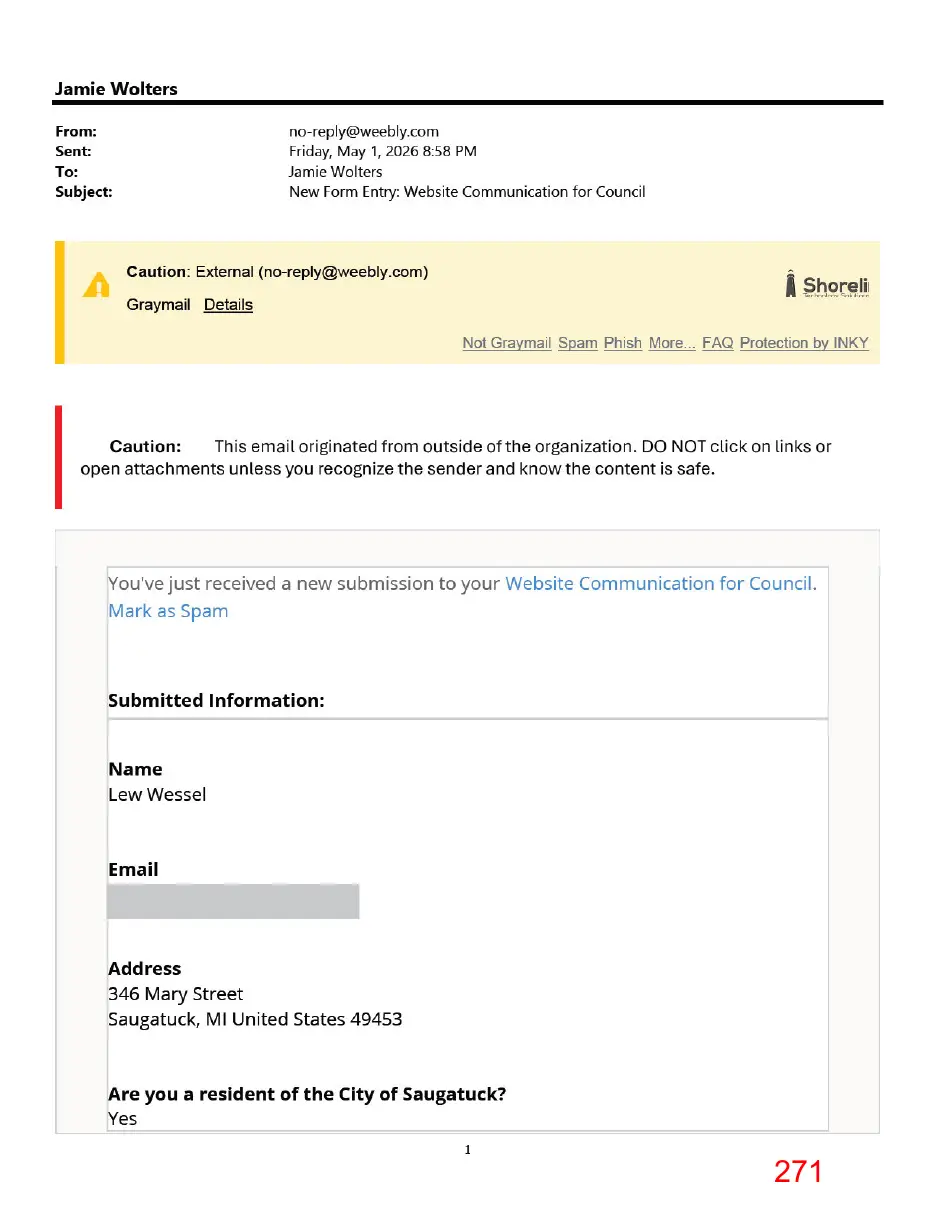Click the Caution: External sender notice text
Screen dimensions: 935x1210
pyautogui.click(x=277, y=272)
